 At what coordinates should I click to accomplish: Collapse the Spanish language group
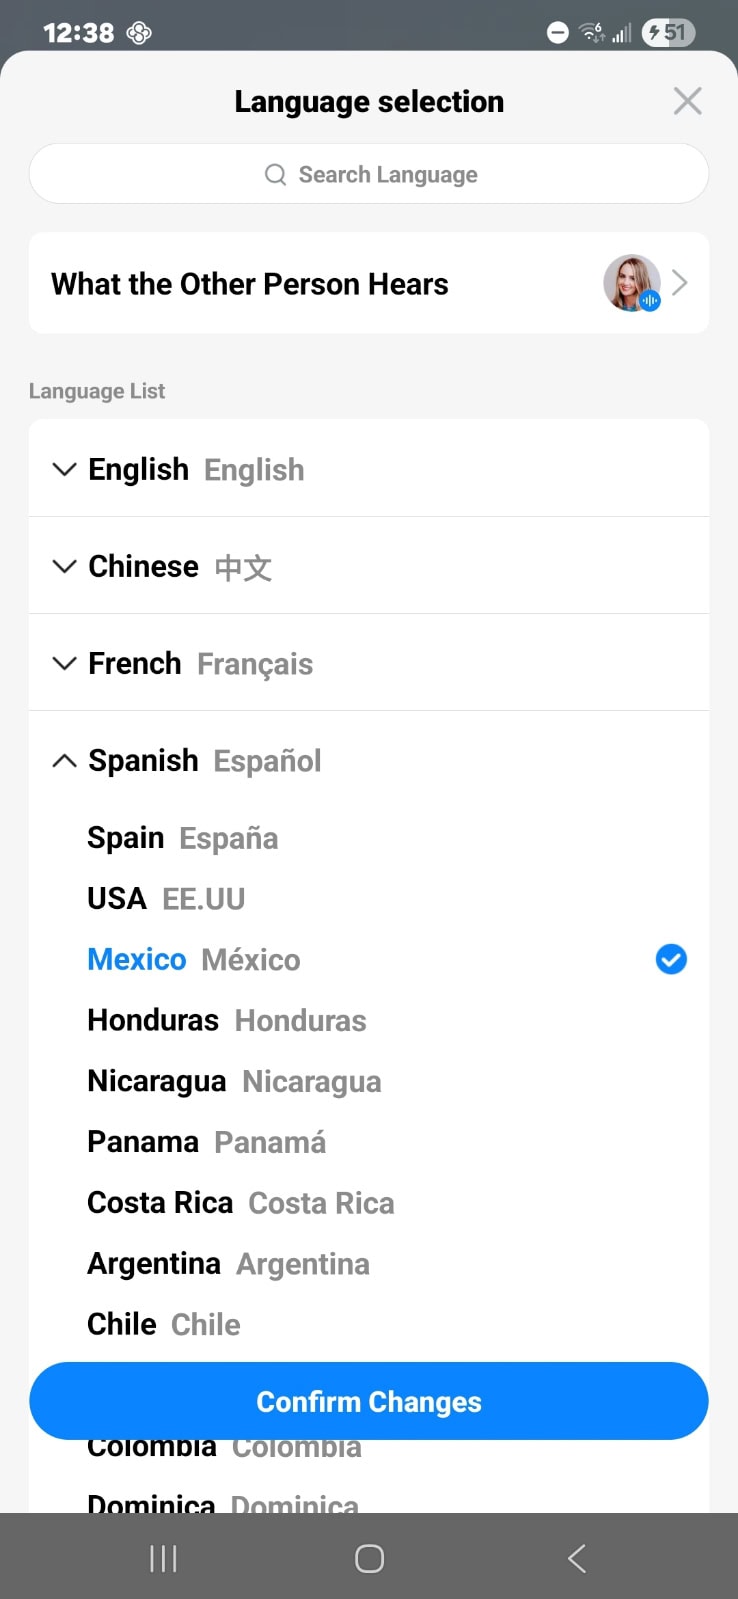65,761
